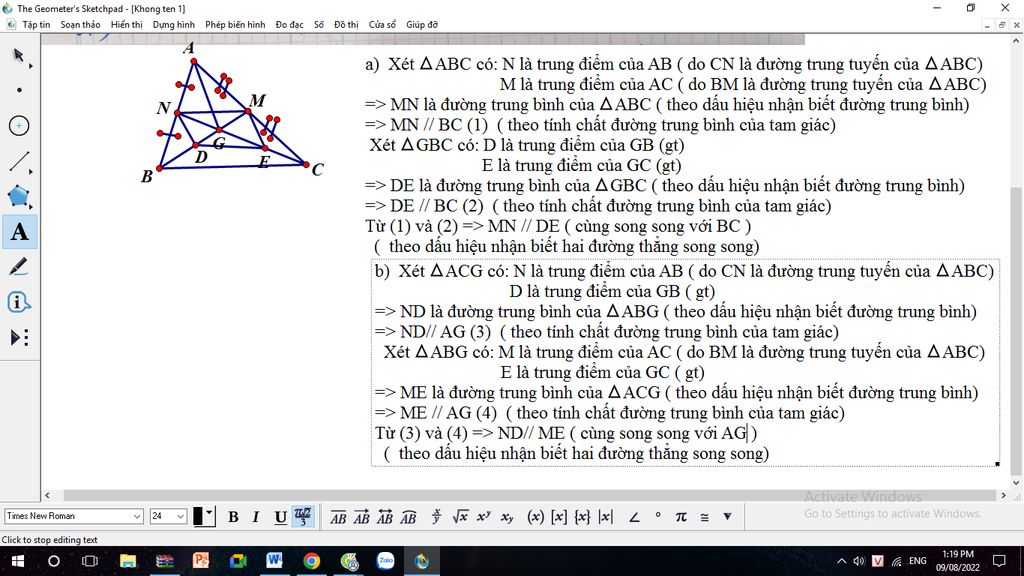
Task: Open Google Chrome from the taskbar
Action: point(311,561)
